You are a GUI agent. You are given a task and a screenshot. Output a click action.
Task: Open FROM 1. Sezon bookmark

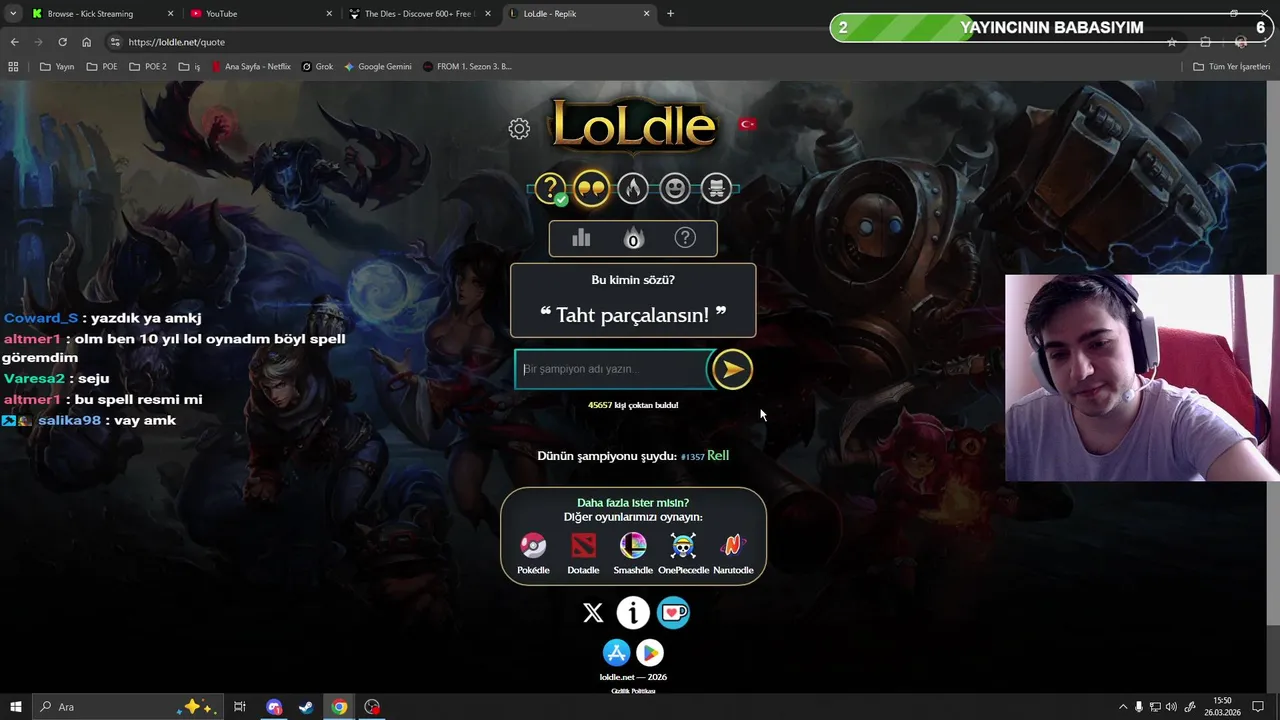467,67
